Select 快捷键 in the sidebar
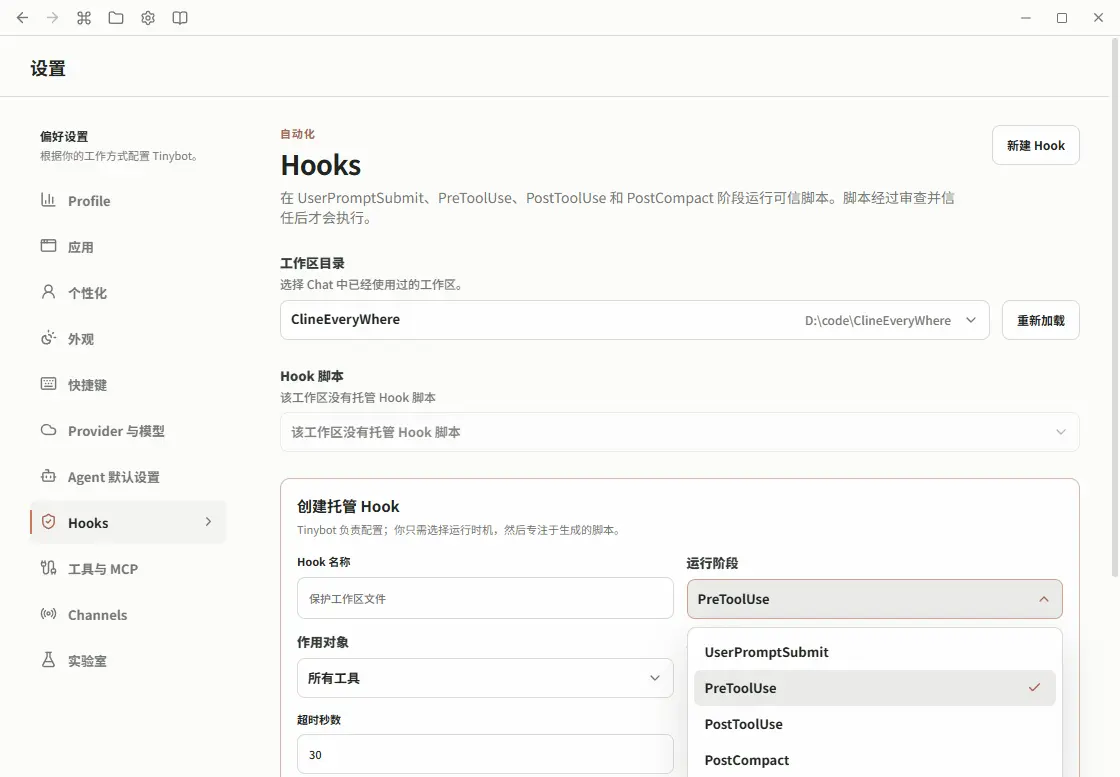The width and height of the screenshot is (1120, 777). coord(128,385)
